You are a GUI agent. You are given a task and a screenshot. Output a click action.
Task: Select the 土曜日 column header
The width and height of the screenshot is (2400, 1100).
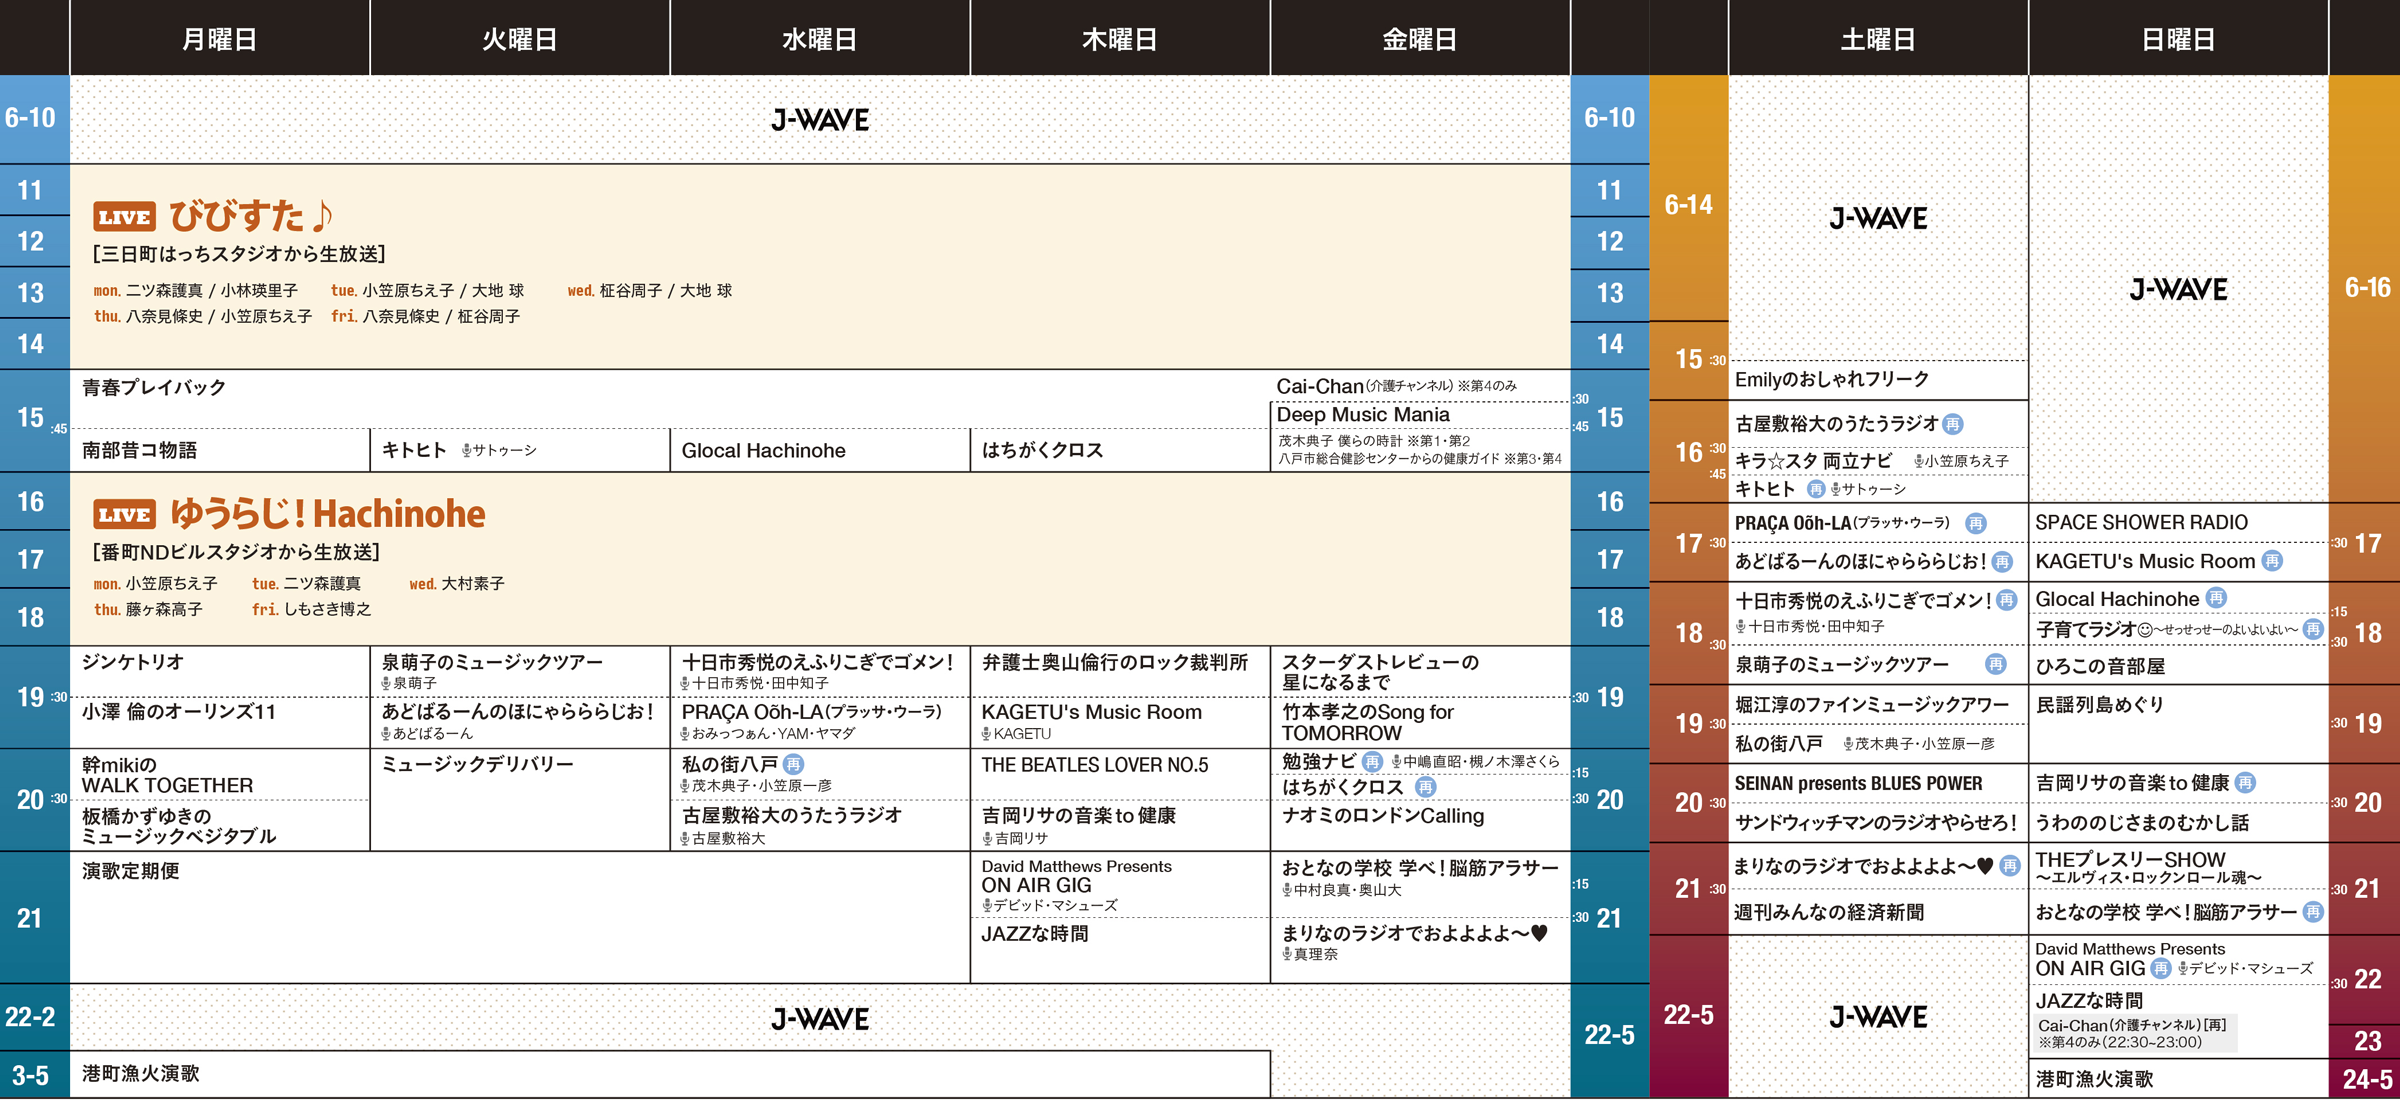(x=1878, y=38)
